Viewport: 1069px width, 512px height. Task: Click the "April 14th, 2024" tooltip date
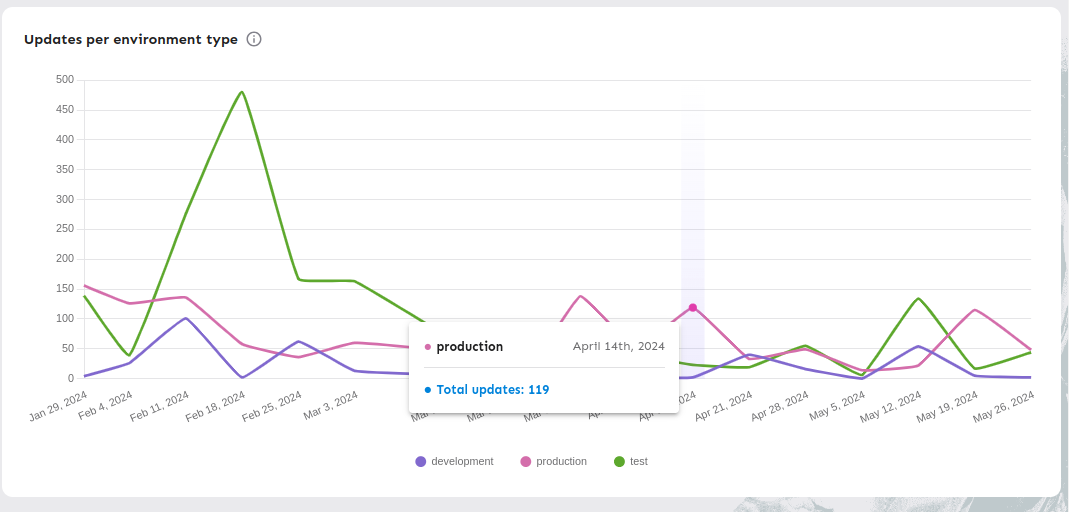click(618, 347)
